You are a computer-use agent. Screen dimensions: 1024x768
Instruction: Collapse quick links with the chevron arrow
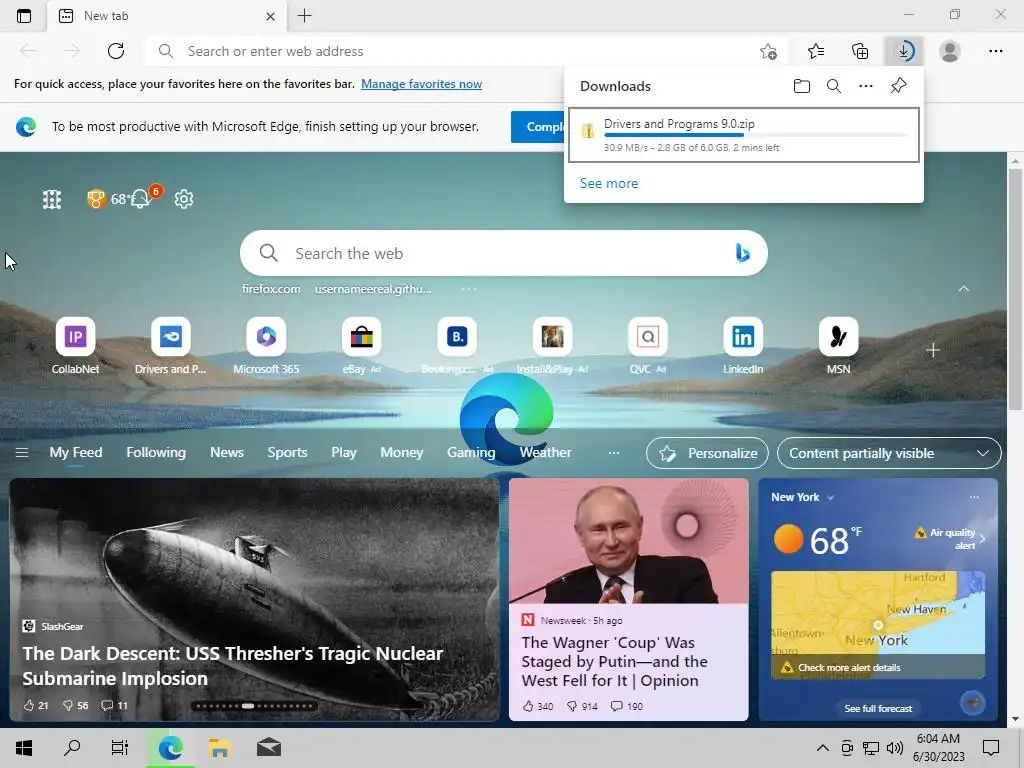click(963, 289)
